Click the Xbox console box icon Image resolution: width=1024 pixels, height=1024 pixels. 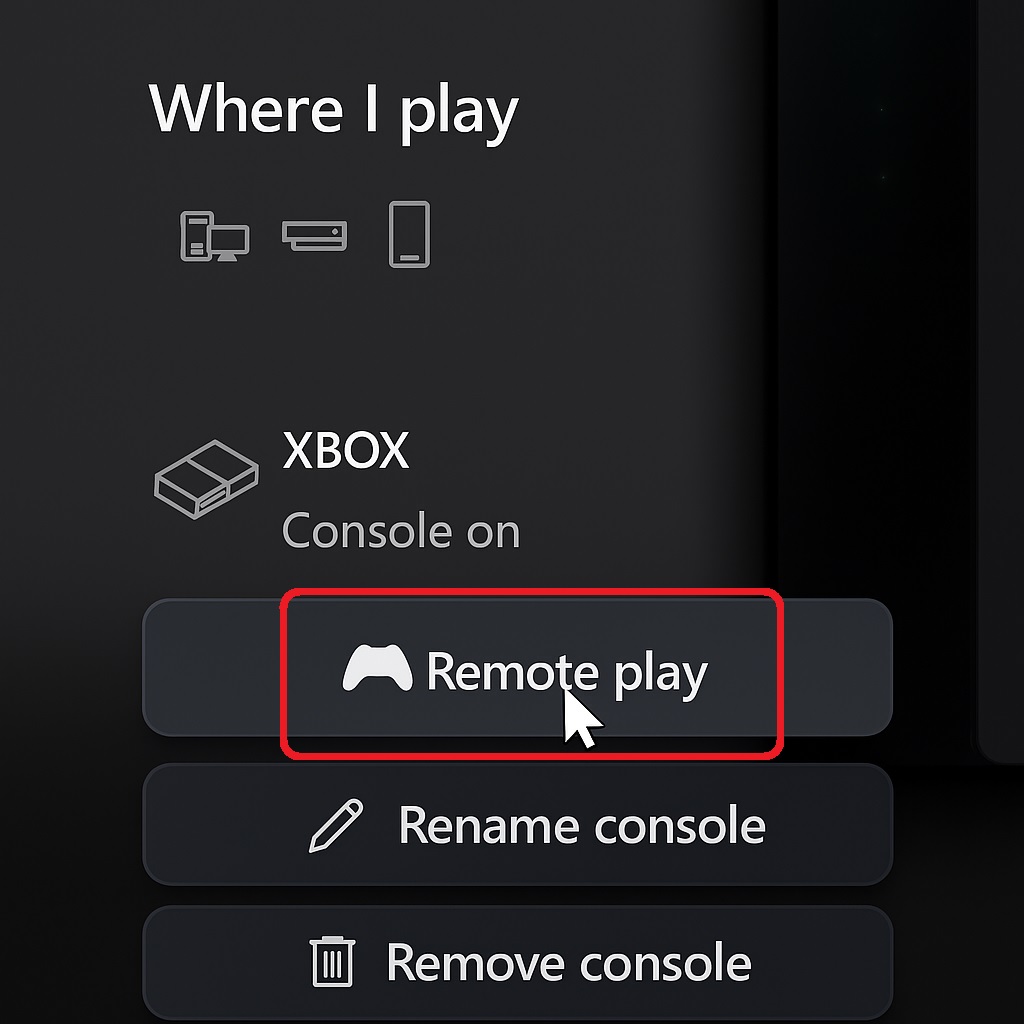[x=206, y=480]
